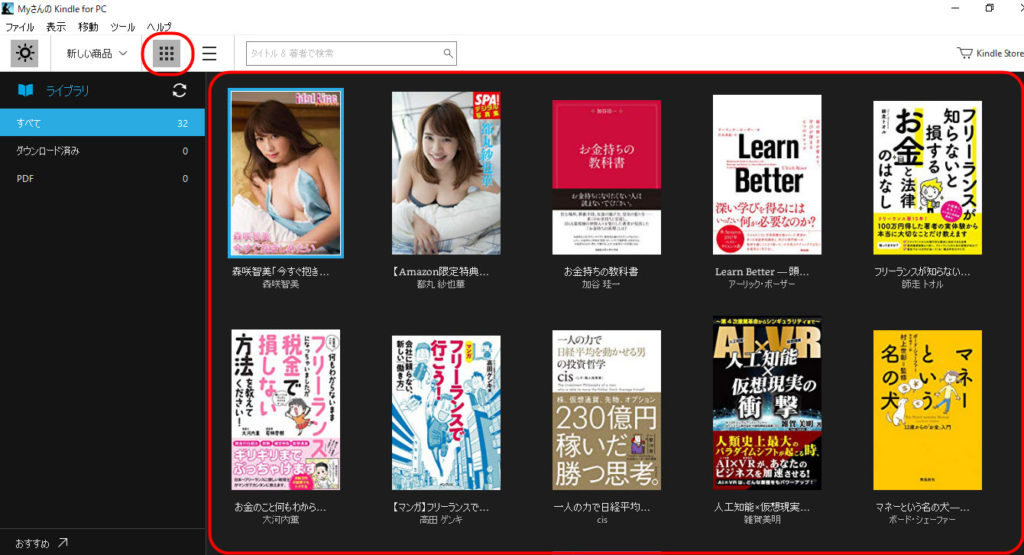The image size is (1024, 555).
Task: Click the library book icon
Action: (x=25, y=90)
